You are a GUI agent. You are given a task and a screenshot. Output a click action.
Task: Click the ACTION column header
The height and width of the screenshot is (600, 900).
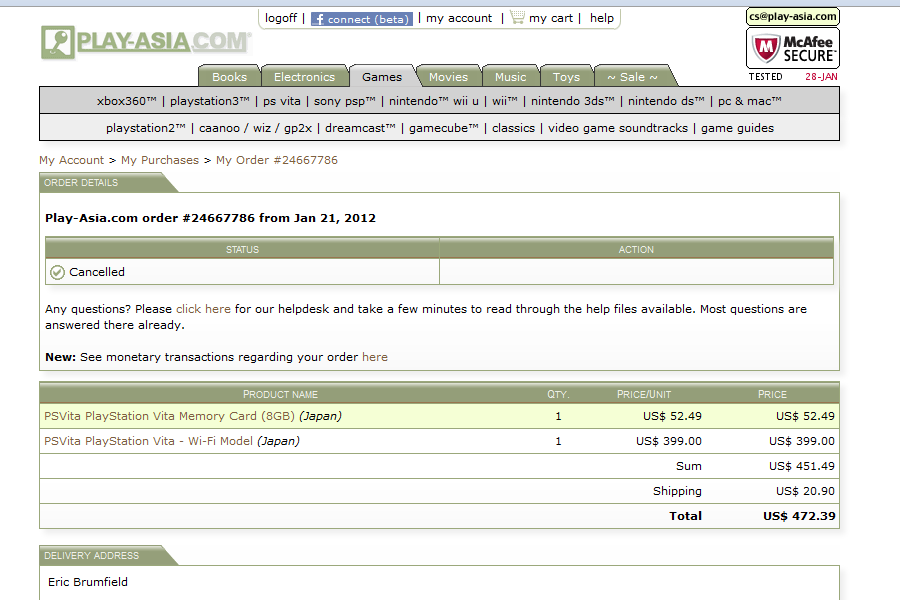636,249
